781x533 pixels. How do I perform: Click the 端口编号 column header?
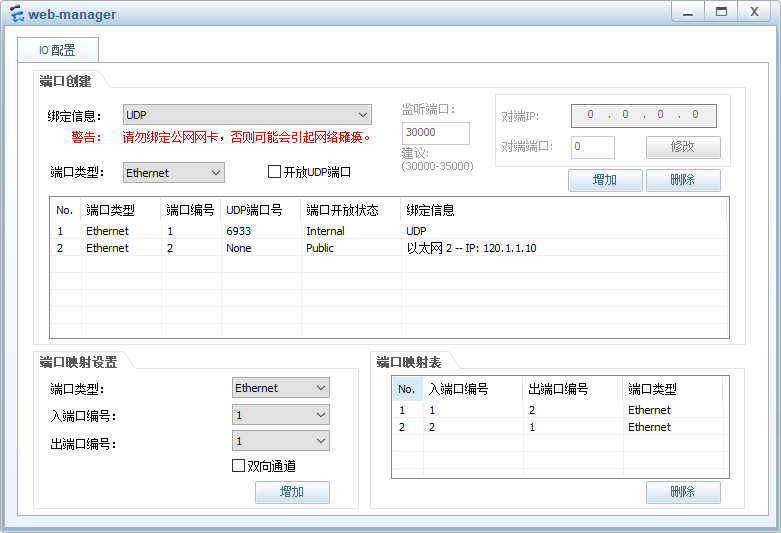click(x=191, y=210)
